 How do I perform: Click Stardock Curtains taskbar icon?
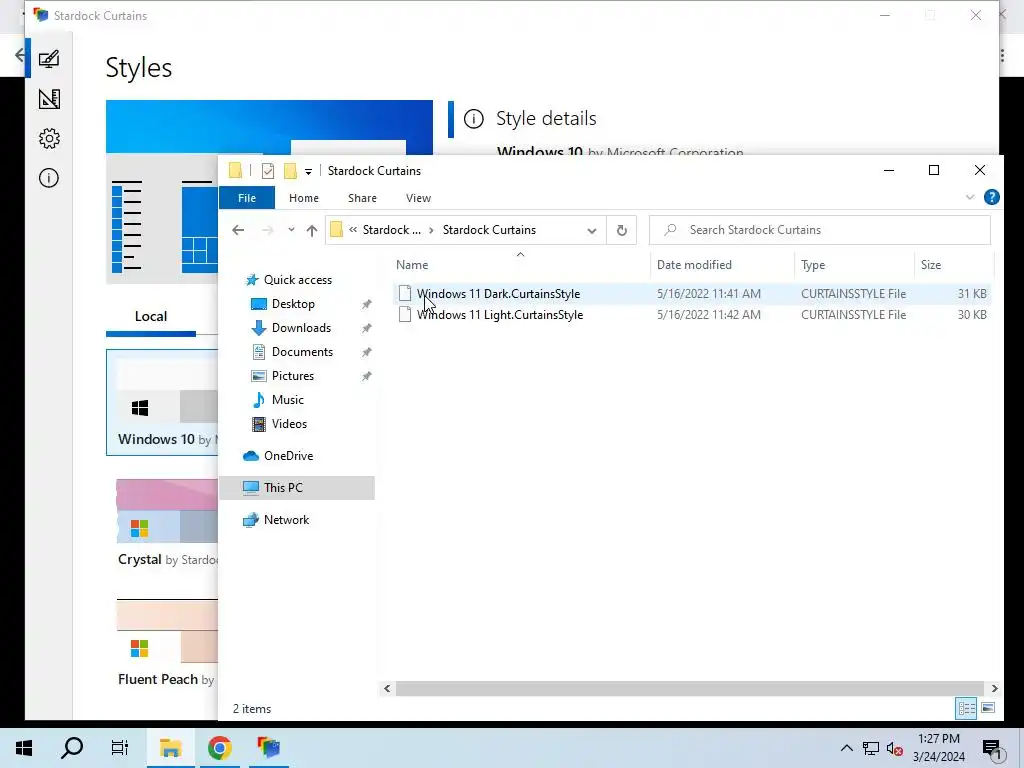pyautogui.click(x=268, y=748)
